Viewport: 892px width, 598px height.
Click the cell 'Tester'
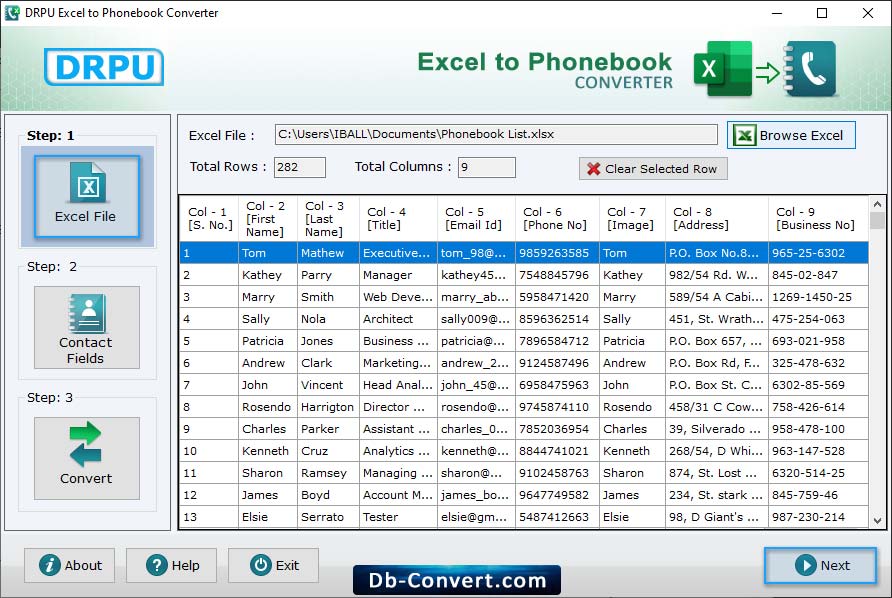[x=398, y=517]
